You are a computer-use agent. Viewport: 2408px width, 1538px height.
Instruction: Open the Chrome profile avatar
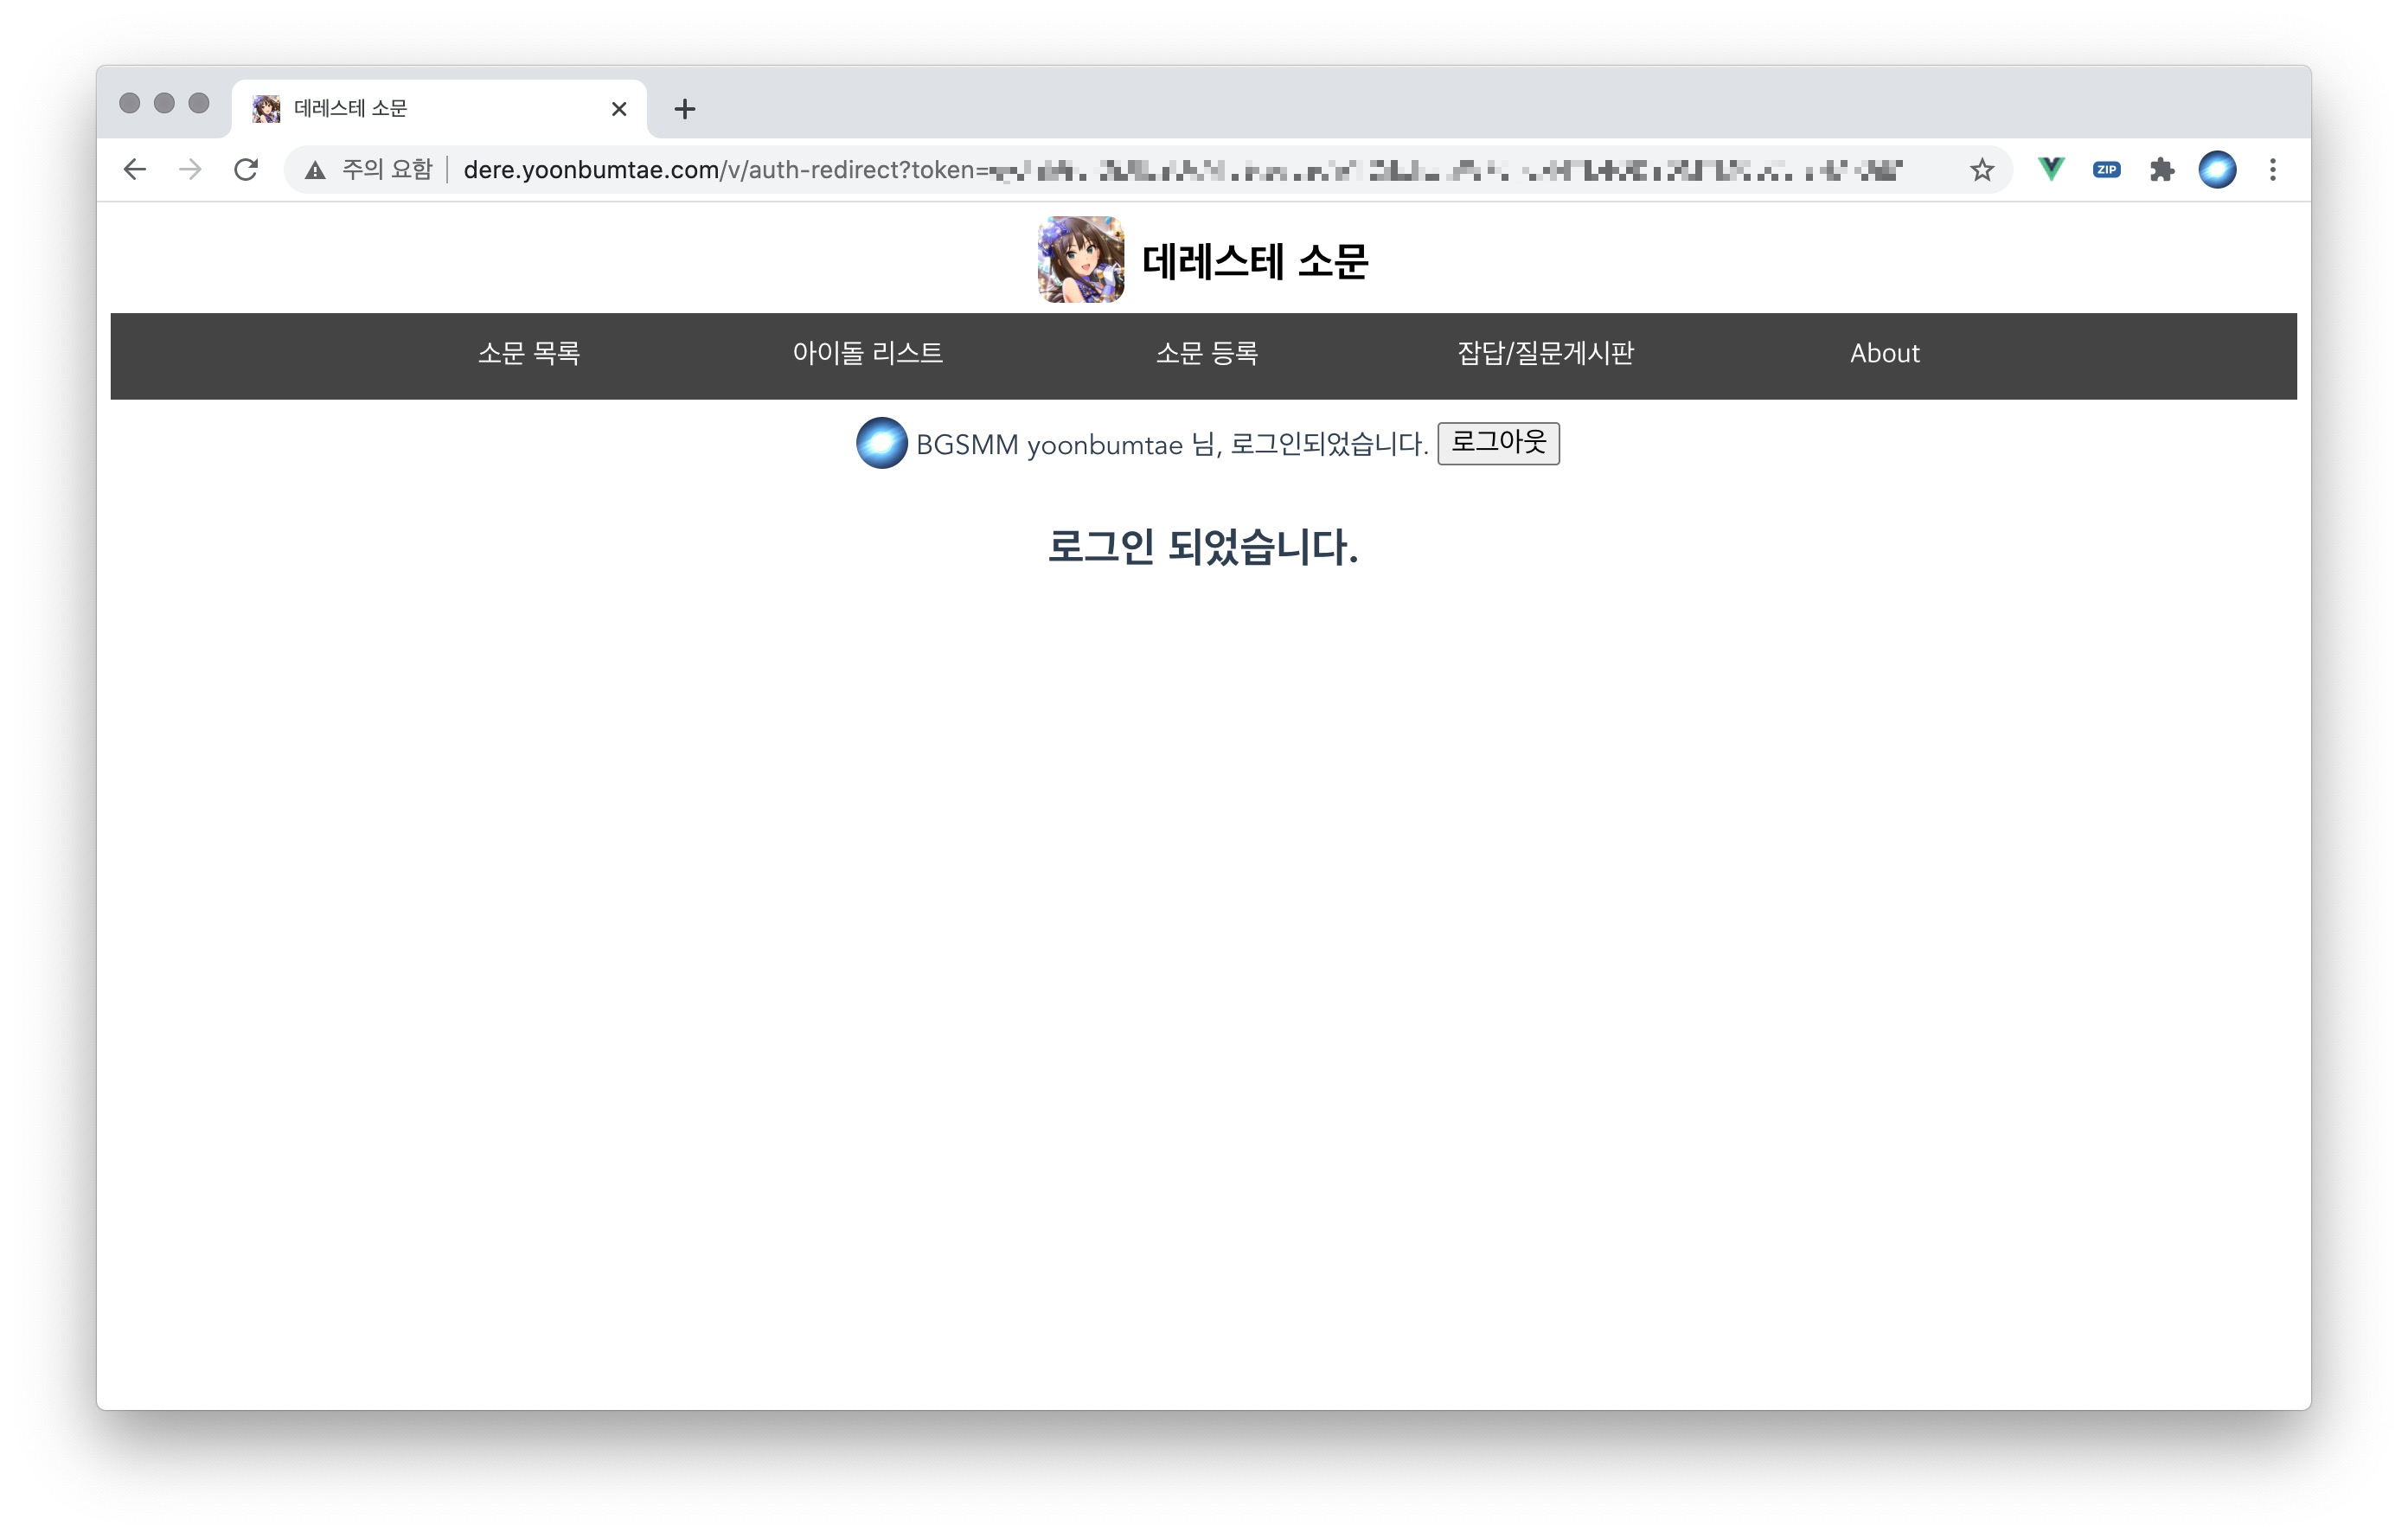pyautogui.click(x=2217, y=170)
